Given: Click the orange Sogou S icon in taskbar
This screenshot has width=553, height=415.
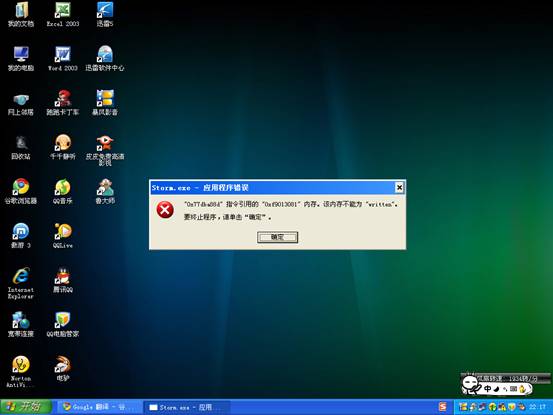Looking at the screenshot, I should click(443, 407).
